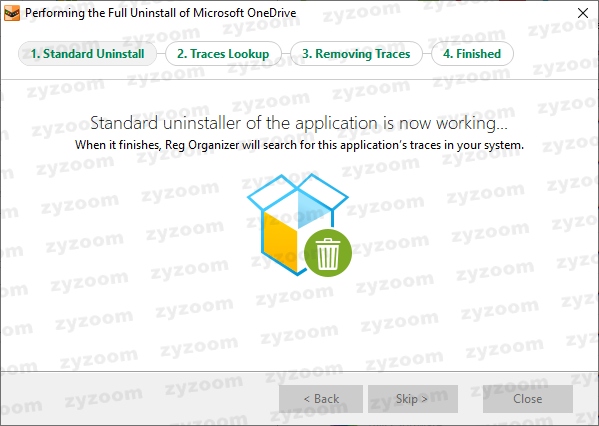Select the 1. Standard Uninstall step
The image size is (599, 426).
pos(87,54)
